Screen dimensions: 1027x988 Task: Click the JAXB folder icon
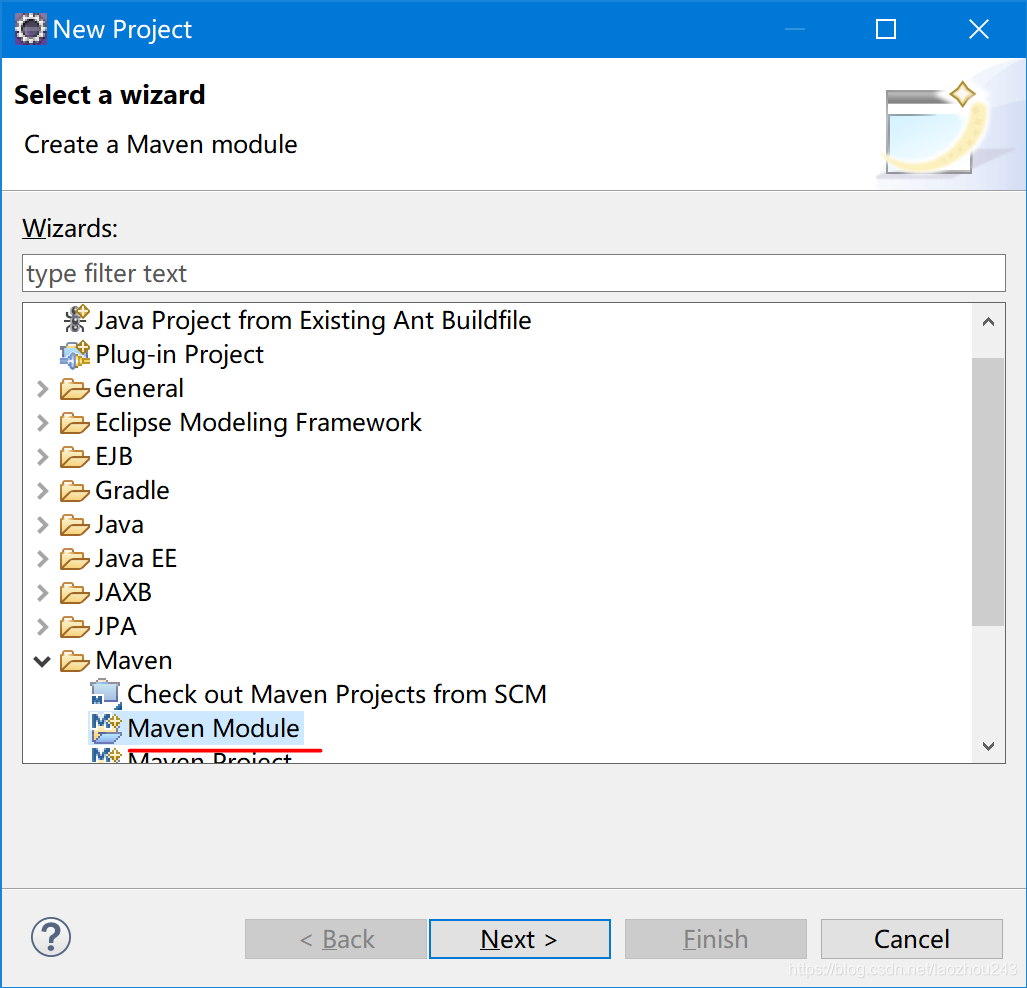point(75,594)
